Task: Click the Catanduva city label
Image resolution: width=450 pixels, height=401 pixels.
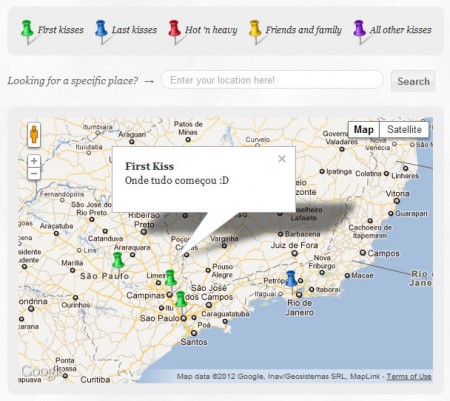Action: (105, 239)
